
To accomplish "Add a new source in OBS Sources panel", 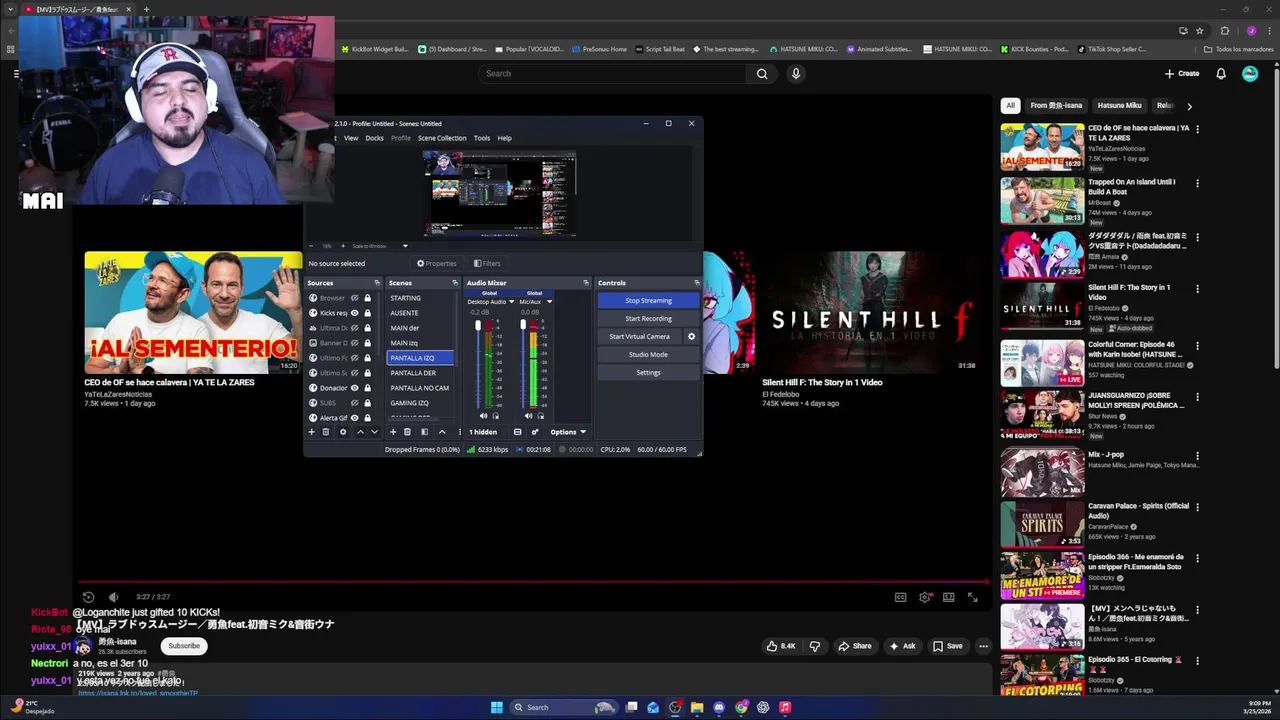I will [311, 432].
